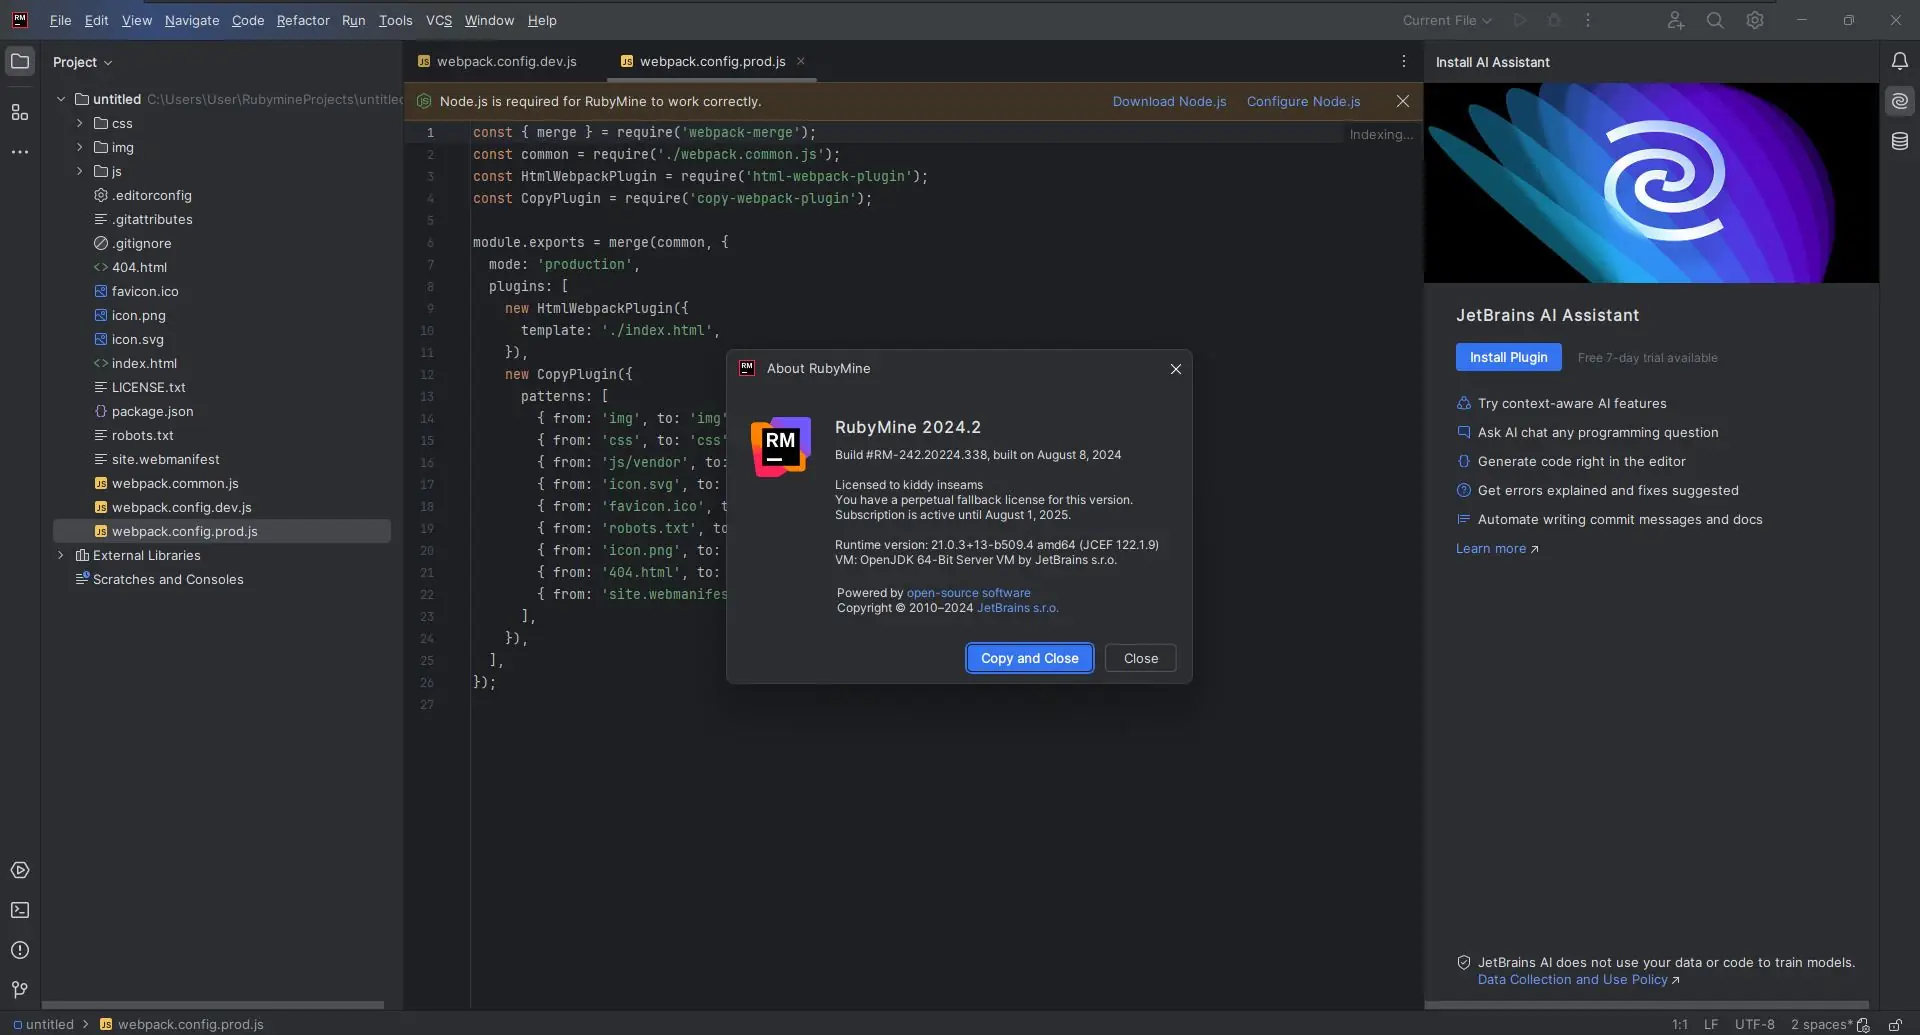Toggle the AI Assistant sidebar icon
Screen dimensions: 1920x1035
coord(1900,101)
